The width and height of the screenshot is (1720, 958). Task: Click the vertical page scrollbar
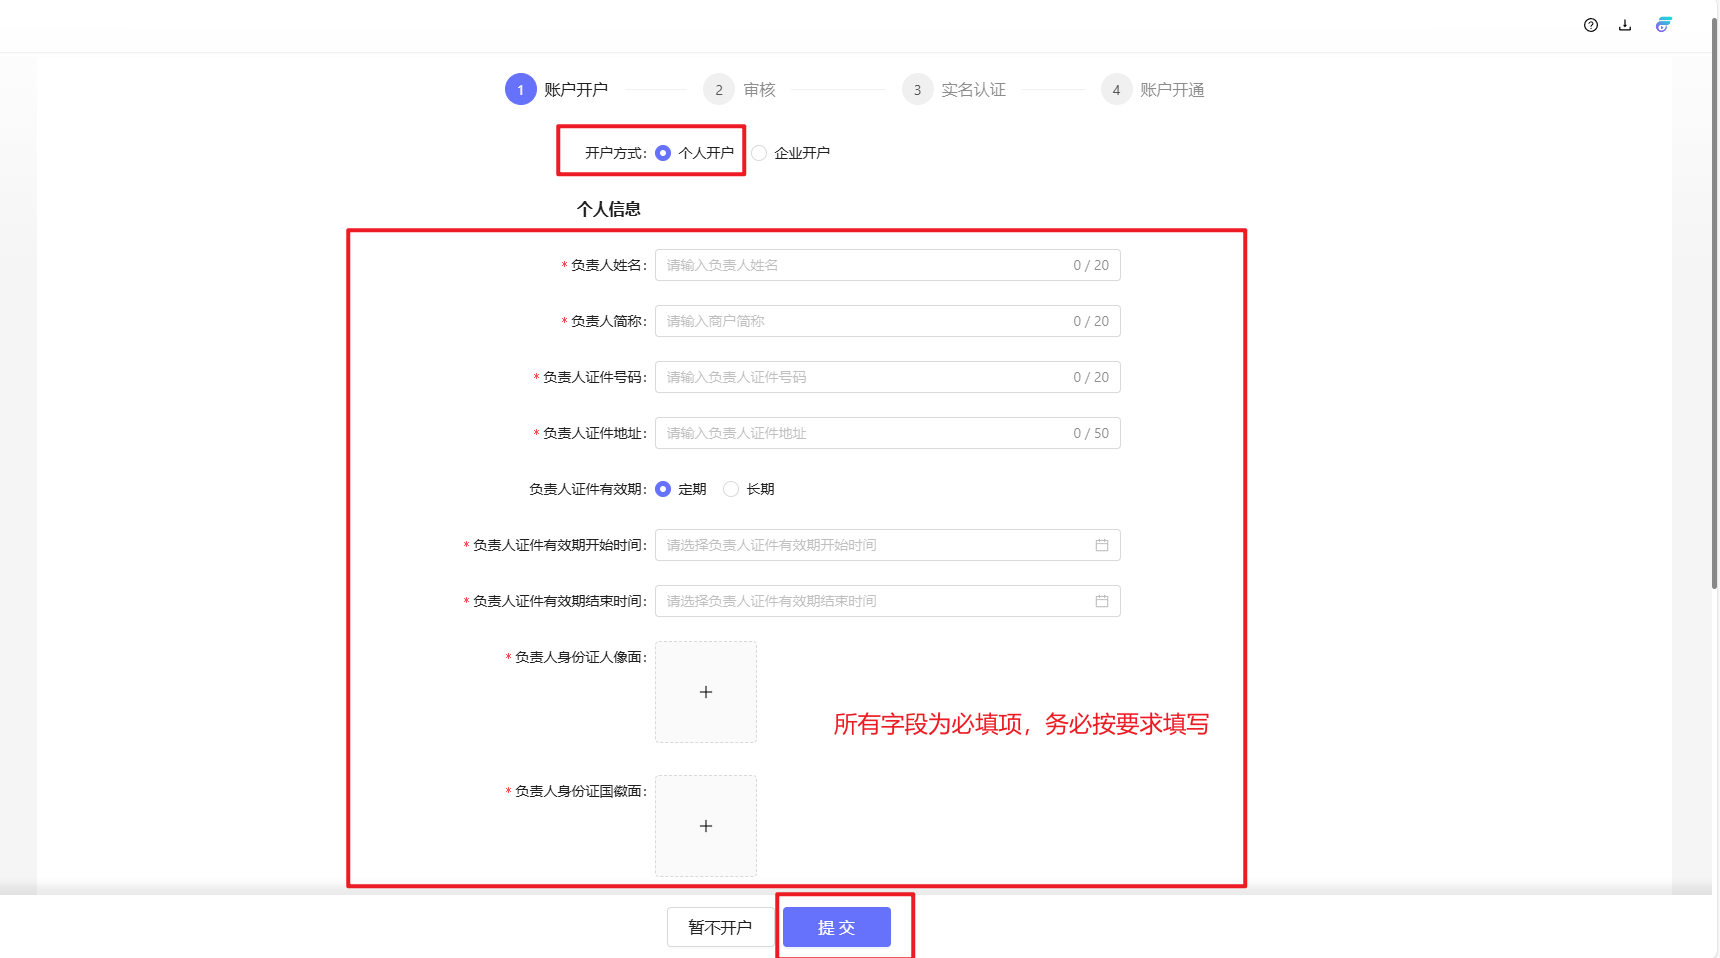1714,300
